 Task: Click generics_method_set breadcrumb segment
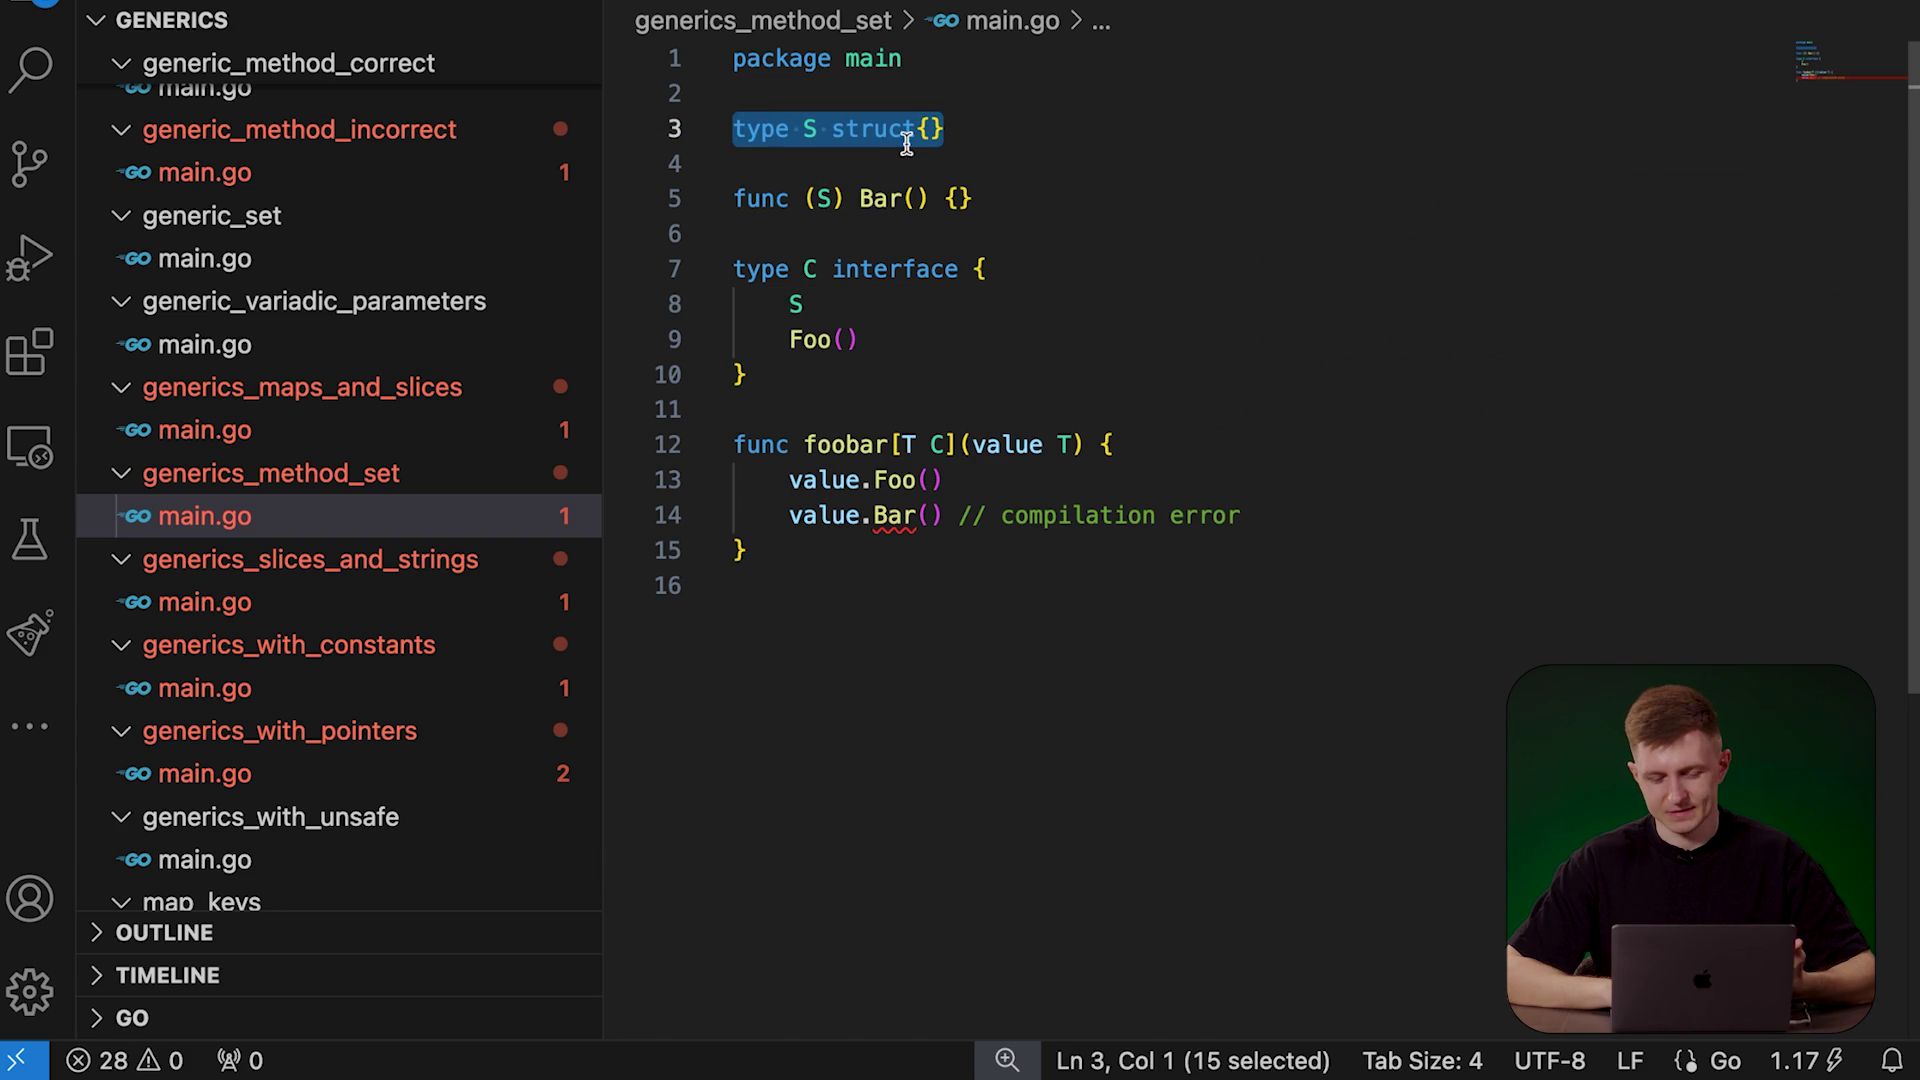[762, 21]
